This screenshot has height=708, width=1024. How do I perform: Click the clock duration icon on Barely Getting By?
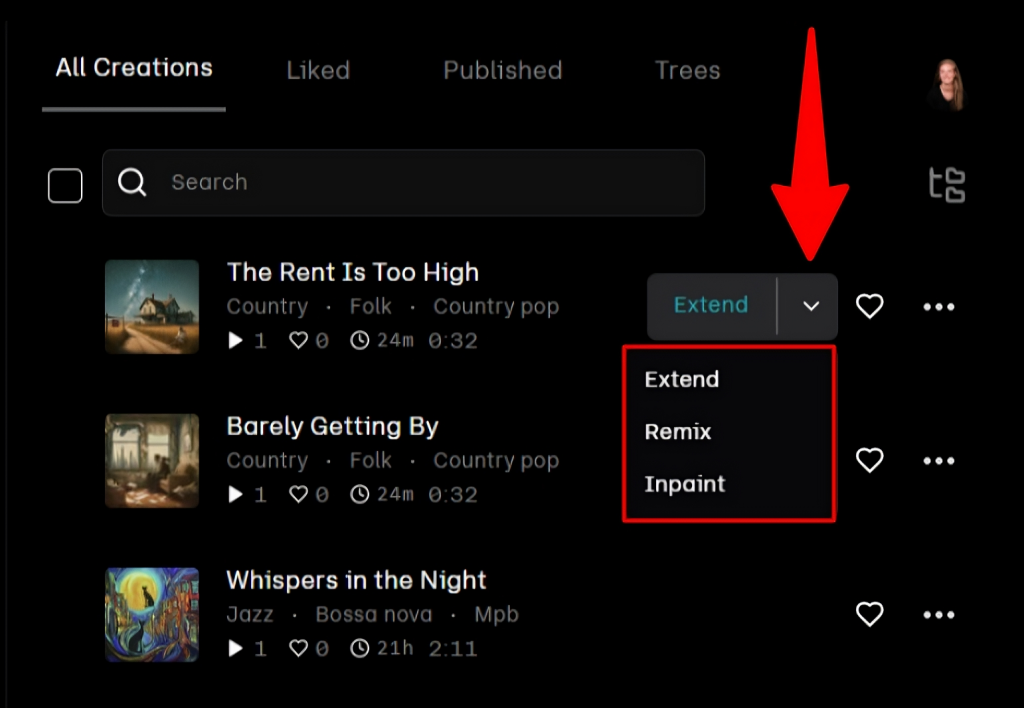coord(358,494)
